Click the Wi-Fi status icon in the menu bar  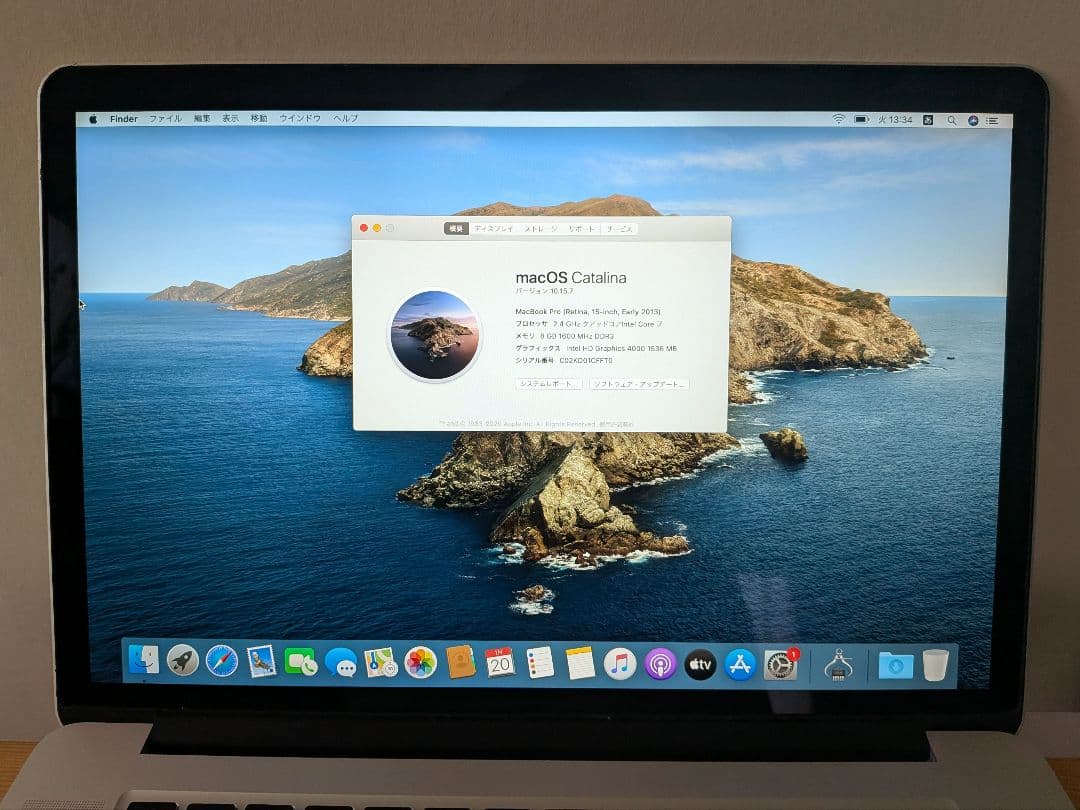click(x=838, y=119)
